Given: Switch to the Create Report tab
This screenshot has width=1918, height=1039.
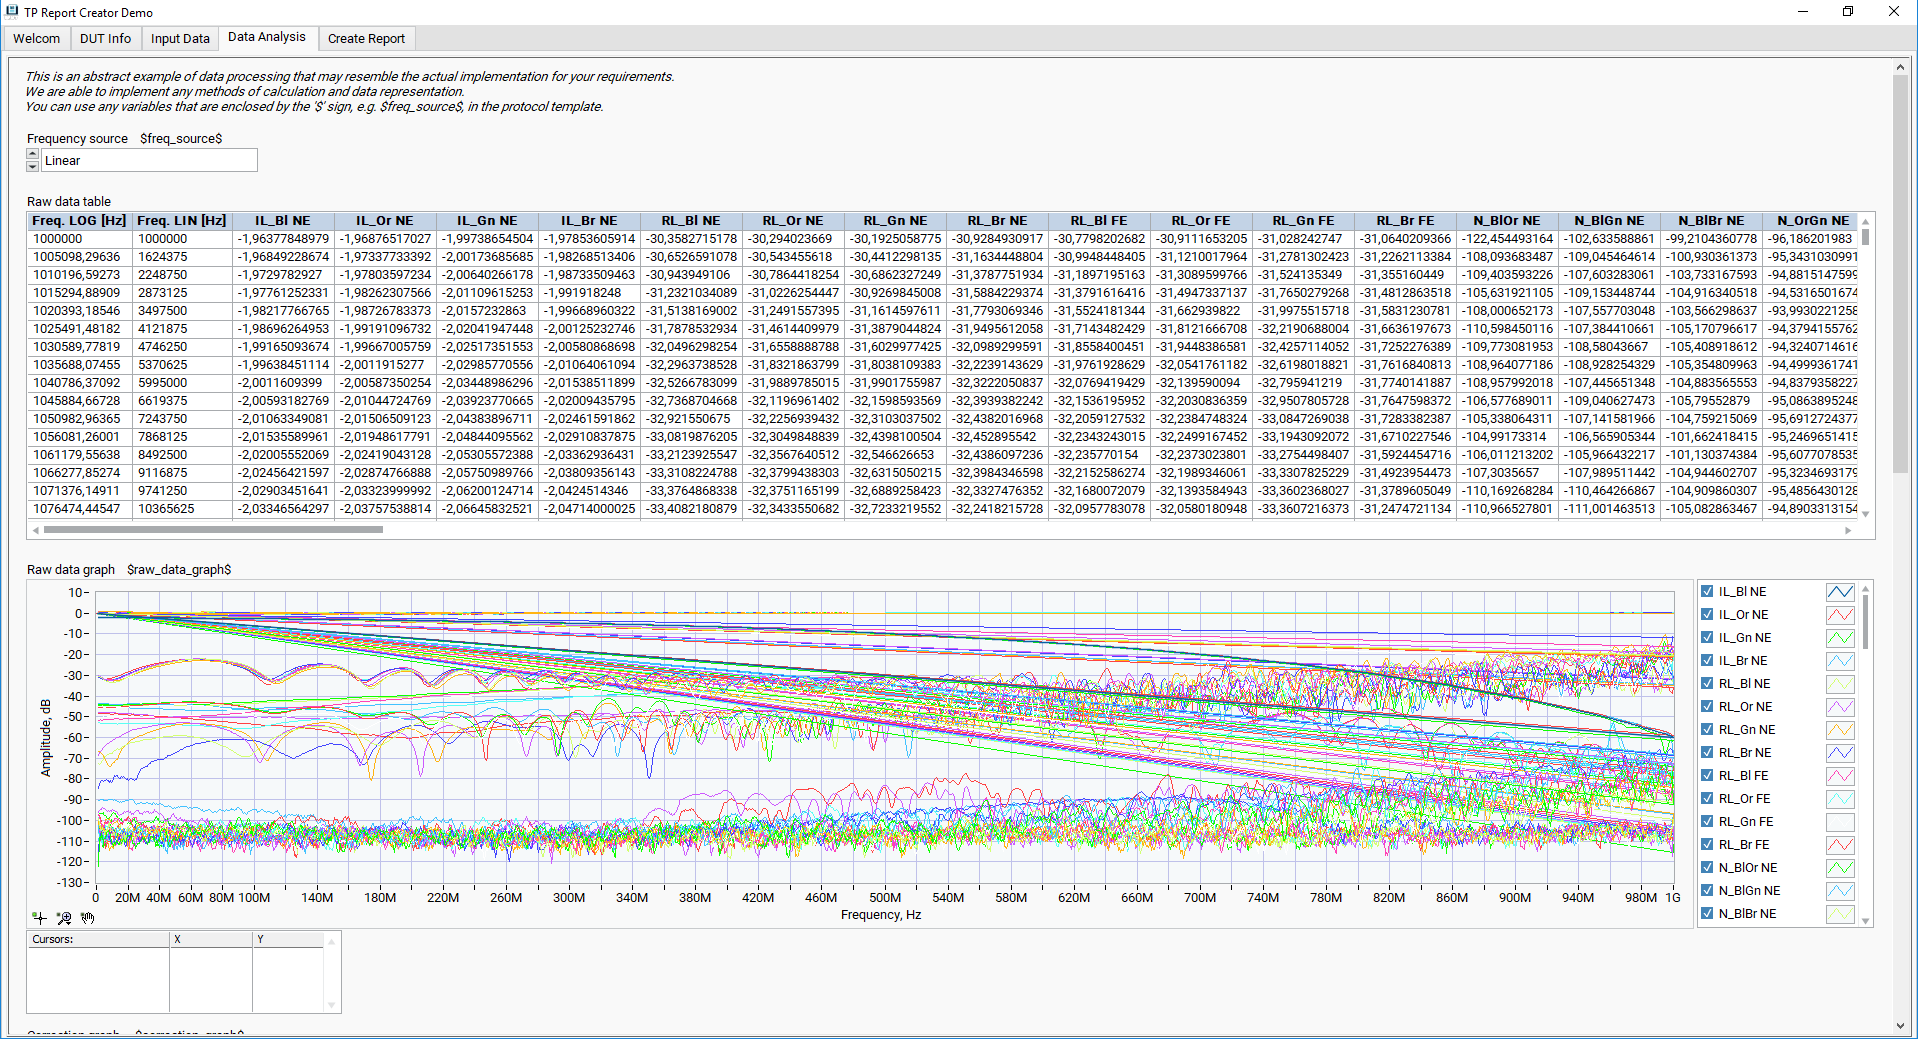Looking at the screenshot, I should (x=366, y=38).
